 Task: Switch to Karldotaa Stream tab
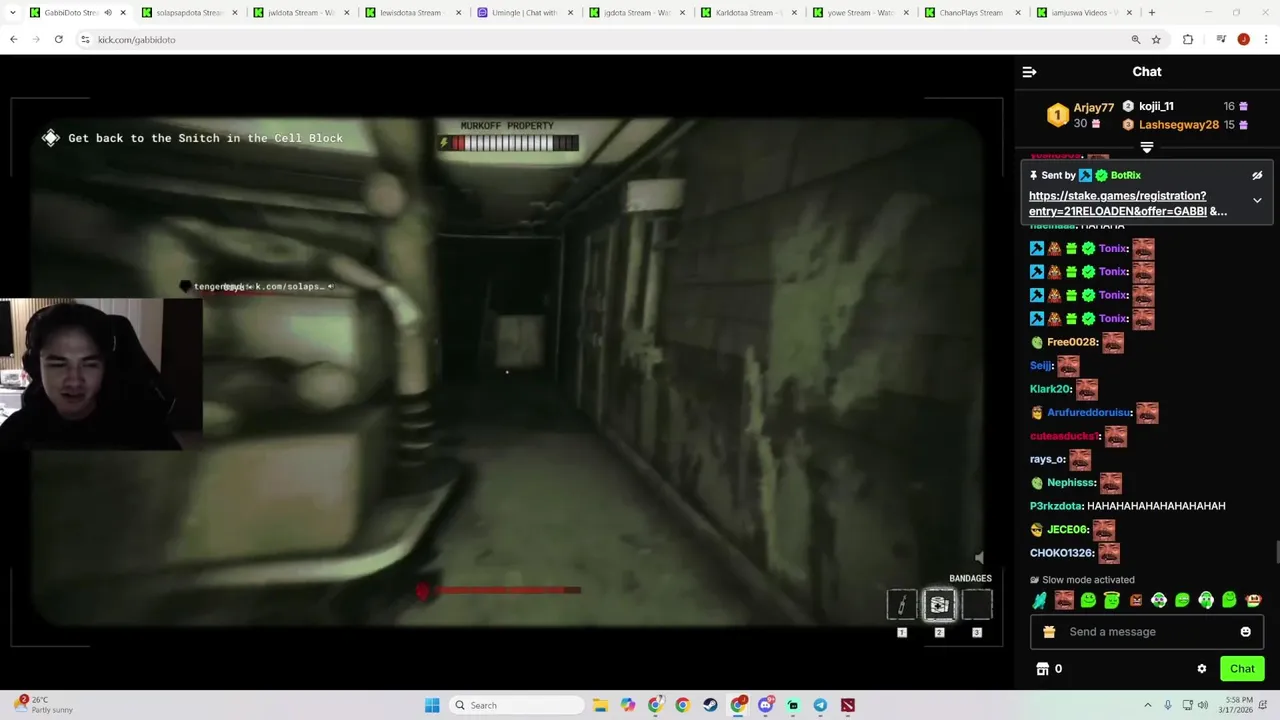(x=748, y=13)
